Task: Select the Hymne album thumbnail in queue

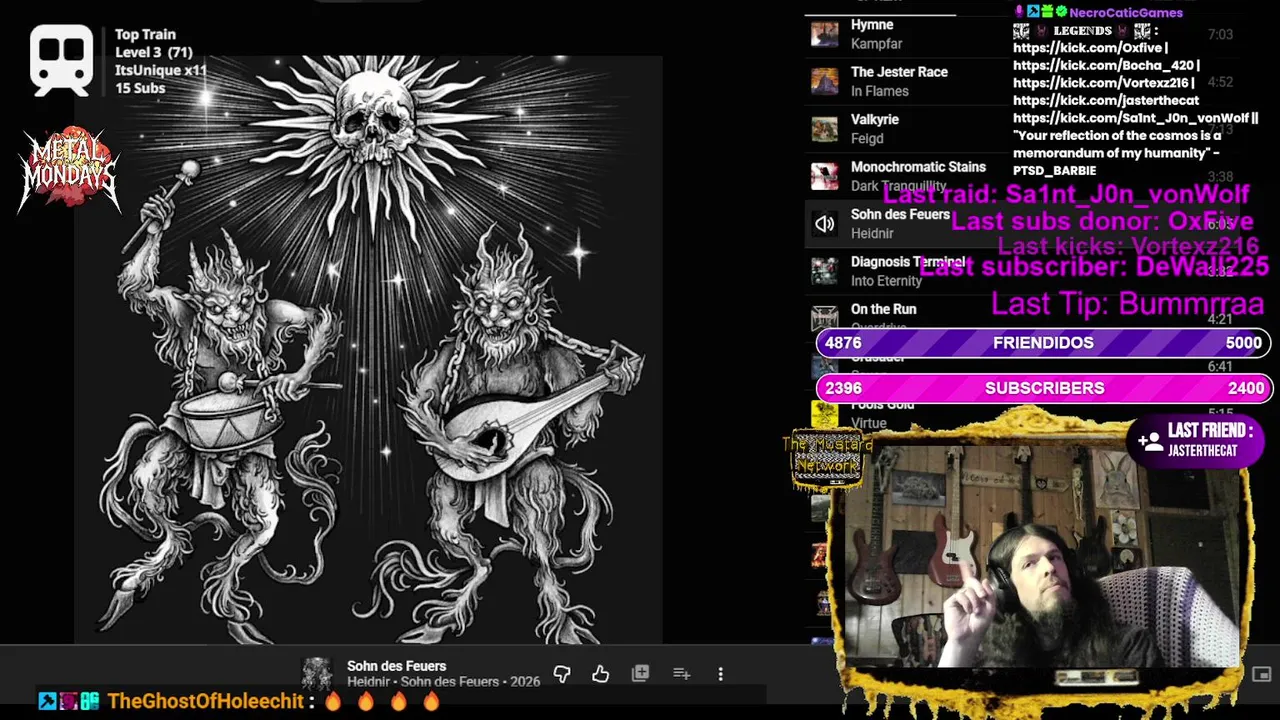Action: point(824,35)
